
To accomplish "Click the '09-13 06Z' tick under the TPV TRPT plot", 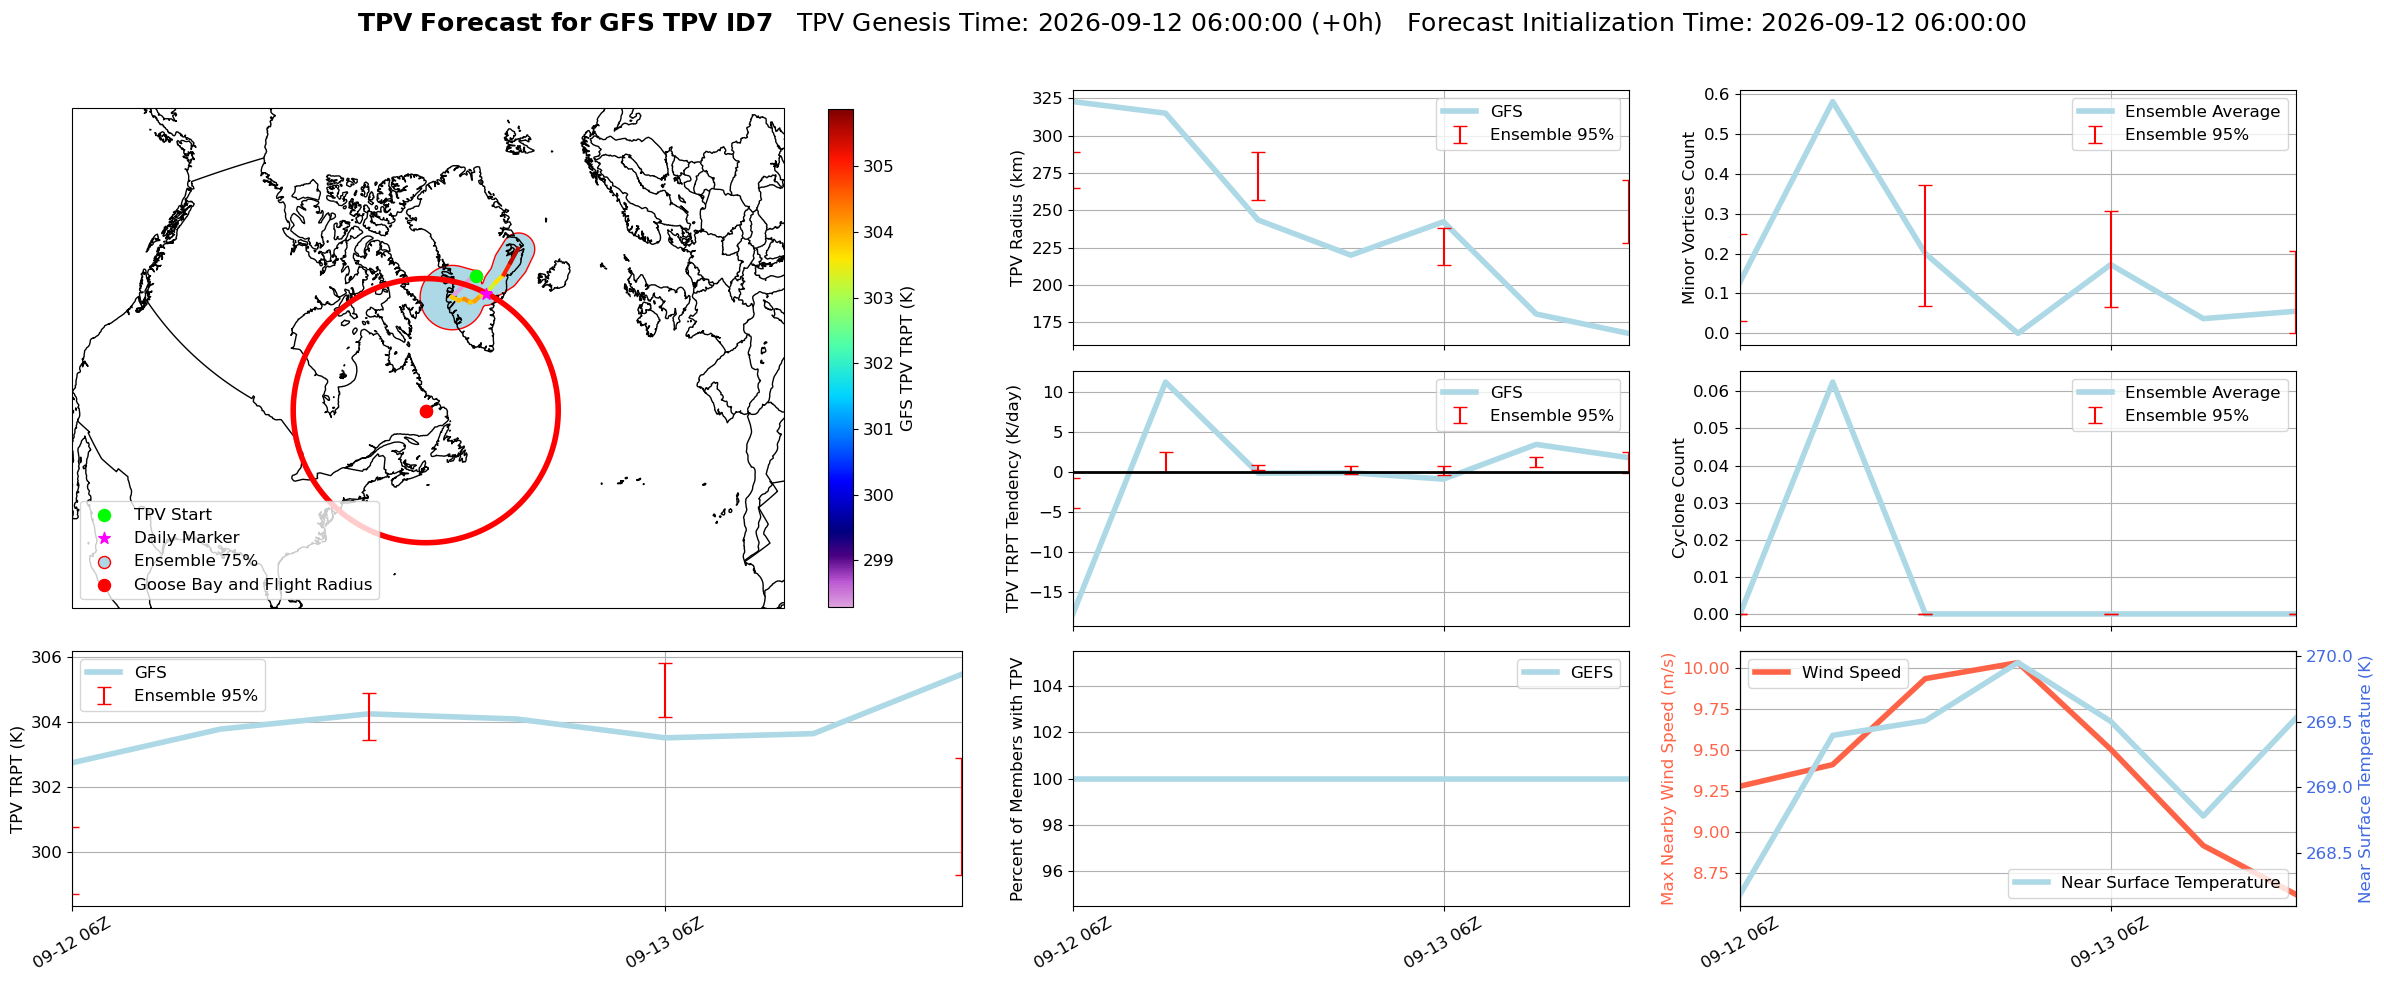I will pyautogui.click(x=664, y=942).
